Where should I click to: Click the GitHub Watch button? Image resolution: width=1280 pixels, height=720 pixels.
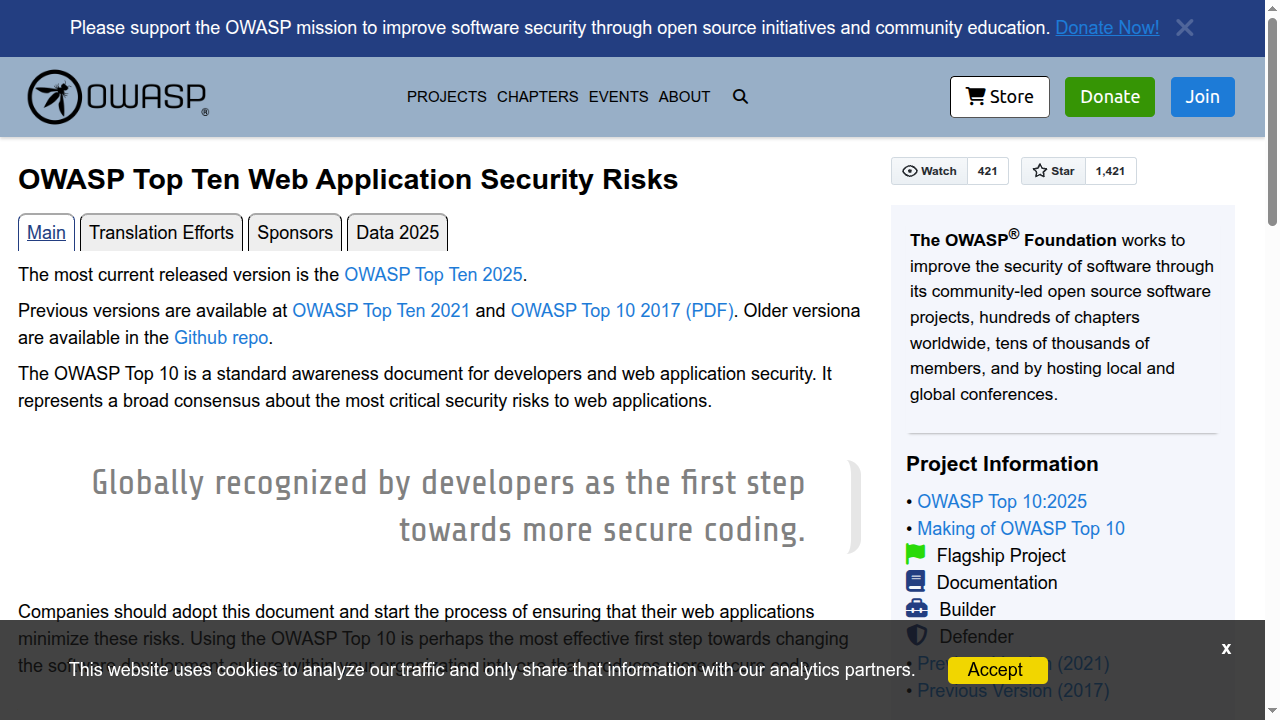tap(930, 171)
